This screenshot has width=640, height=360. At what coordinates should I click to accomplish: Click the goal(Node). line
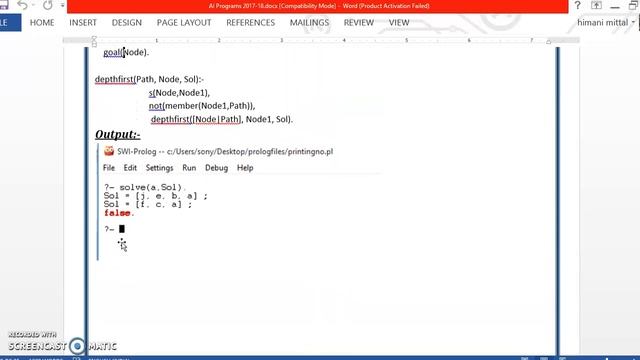[x=126, y=52]
